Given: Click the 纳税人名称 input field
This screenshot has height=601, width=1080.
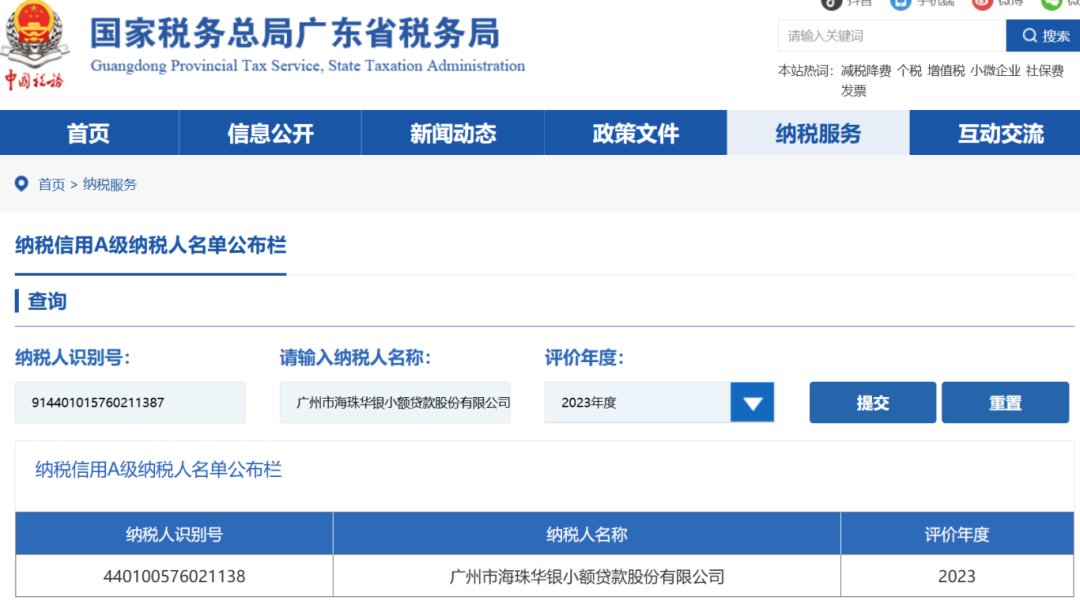Looking at the screenshot, I should pos(395,403).
